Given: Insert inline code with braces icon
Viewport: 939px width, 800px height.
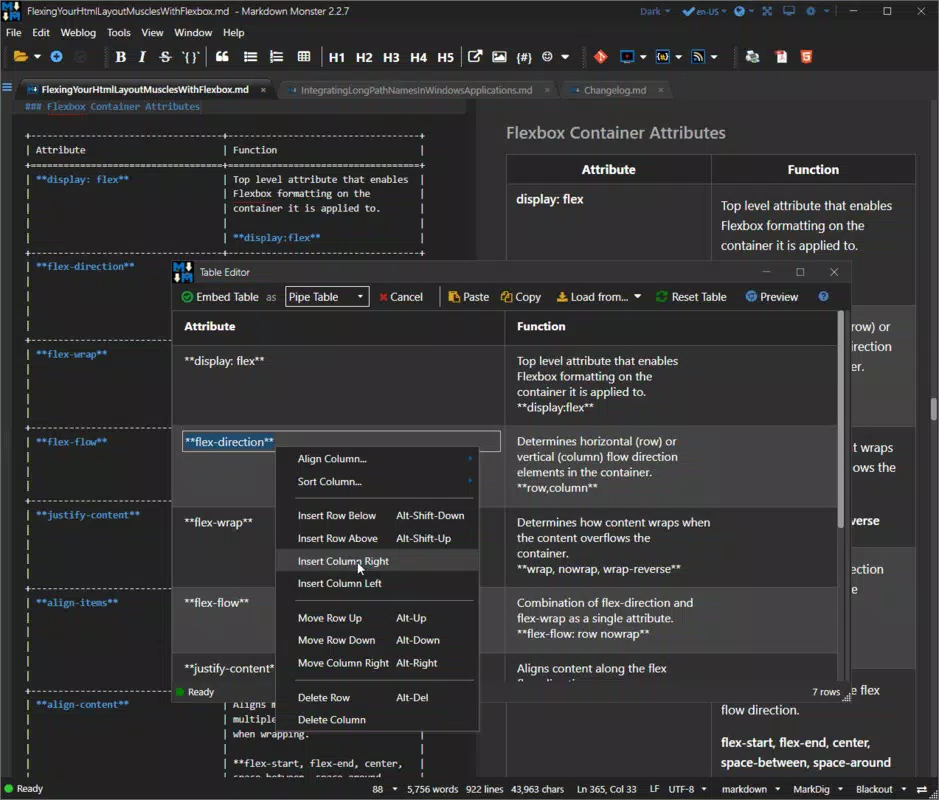Looking at the screenshot, I should tap(190, 57).
